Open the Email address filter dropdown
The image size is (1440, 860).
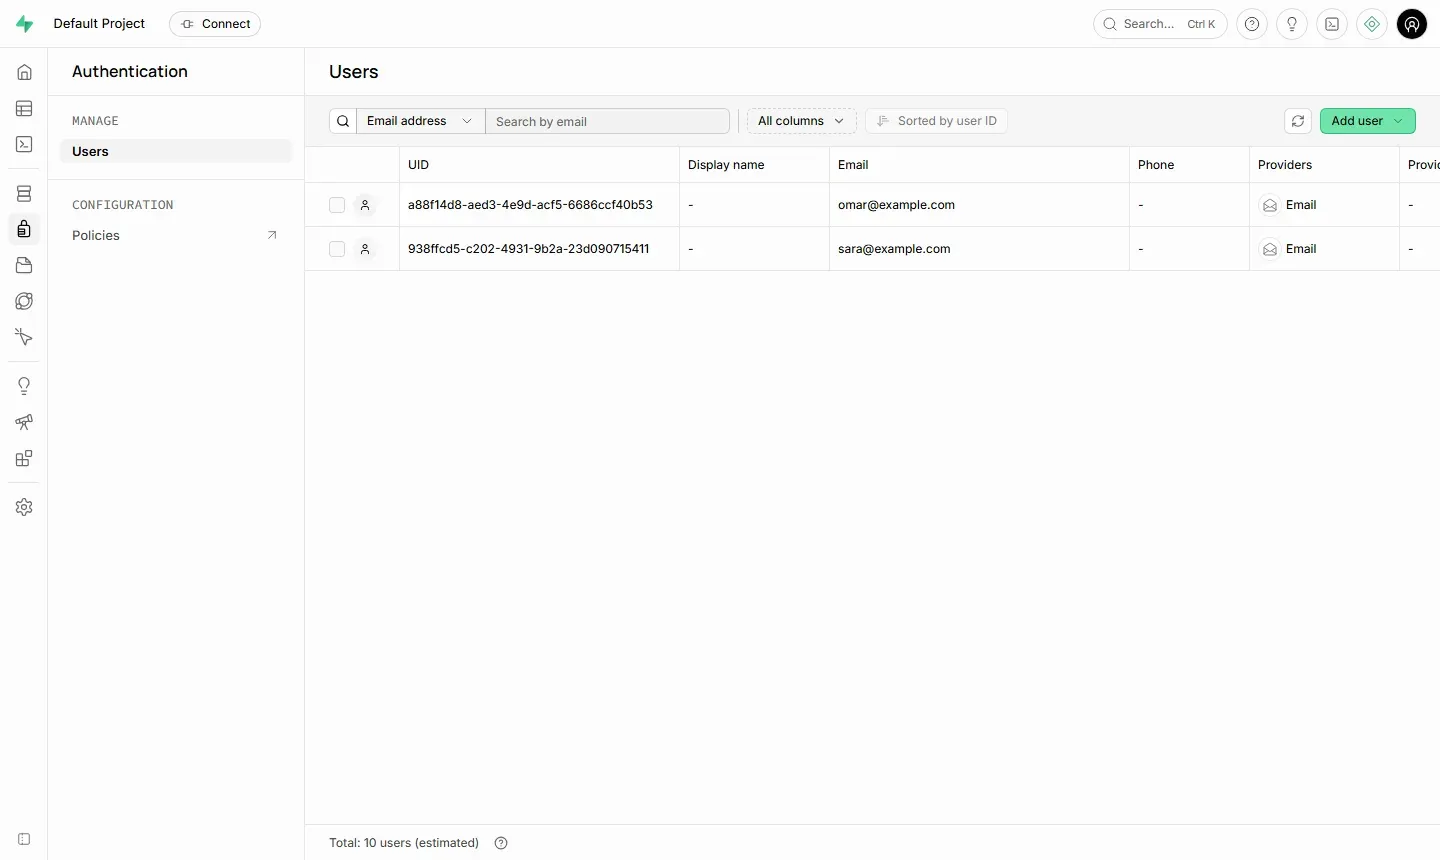(420, 121)
